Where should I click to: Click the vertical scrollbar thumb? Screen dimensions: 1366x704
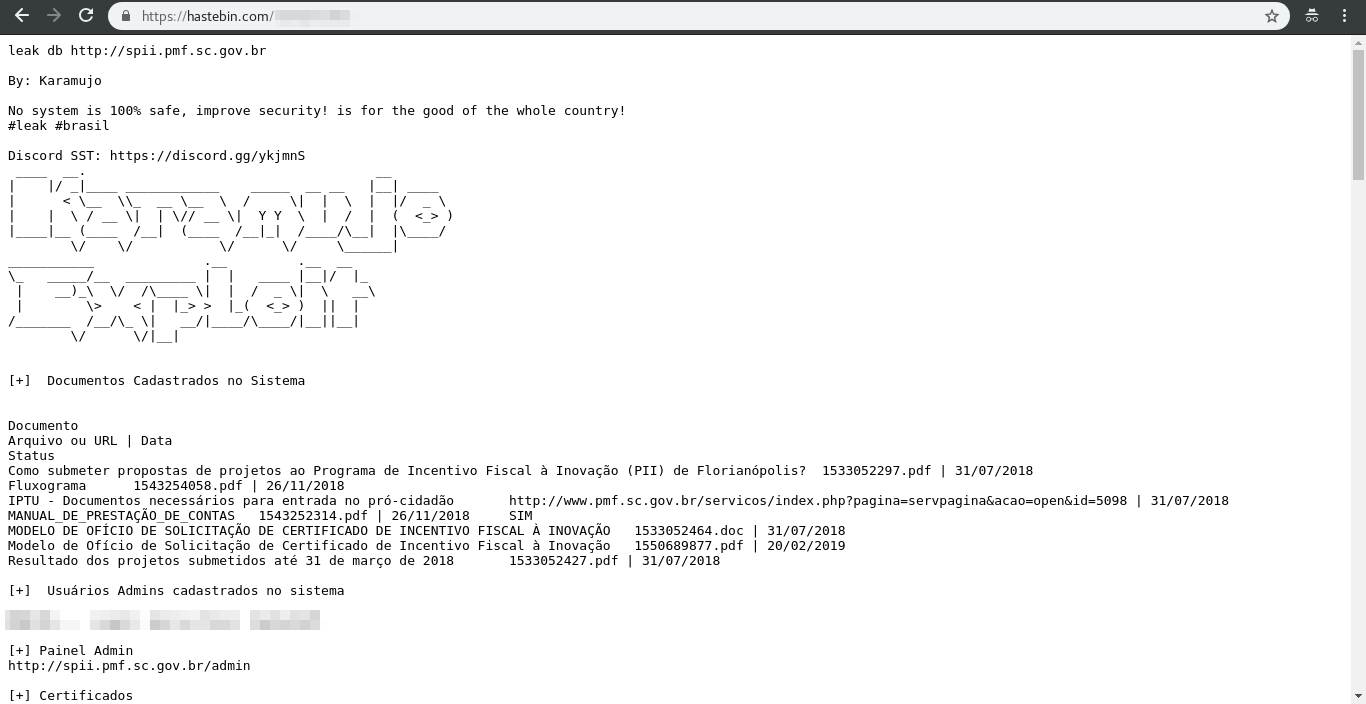point(1358,113)
